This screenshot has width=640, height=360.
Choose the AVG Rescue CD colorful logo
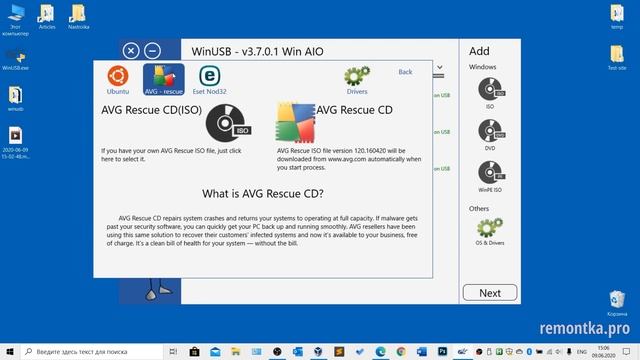tap(296, 123)
